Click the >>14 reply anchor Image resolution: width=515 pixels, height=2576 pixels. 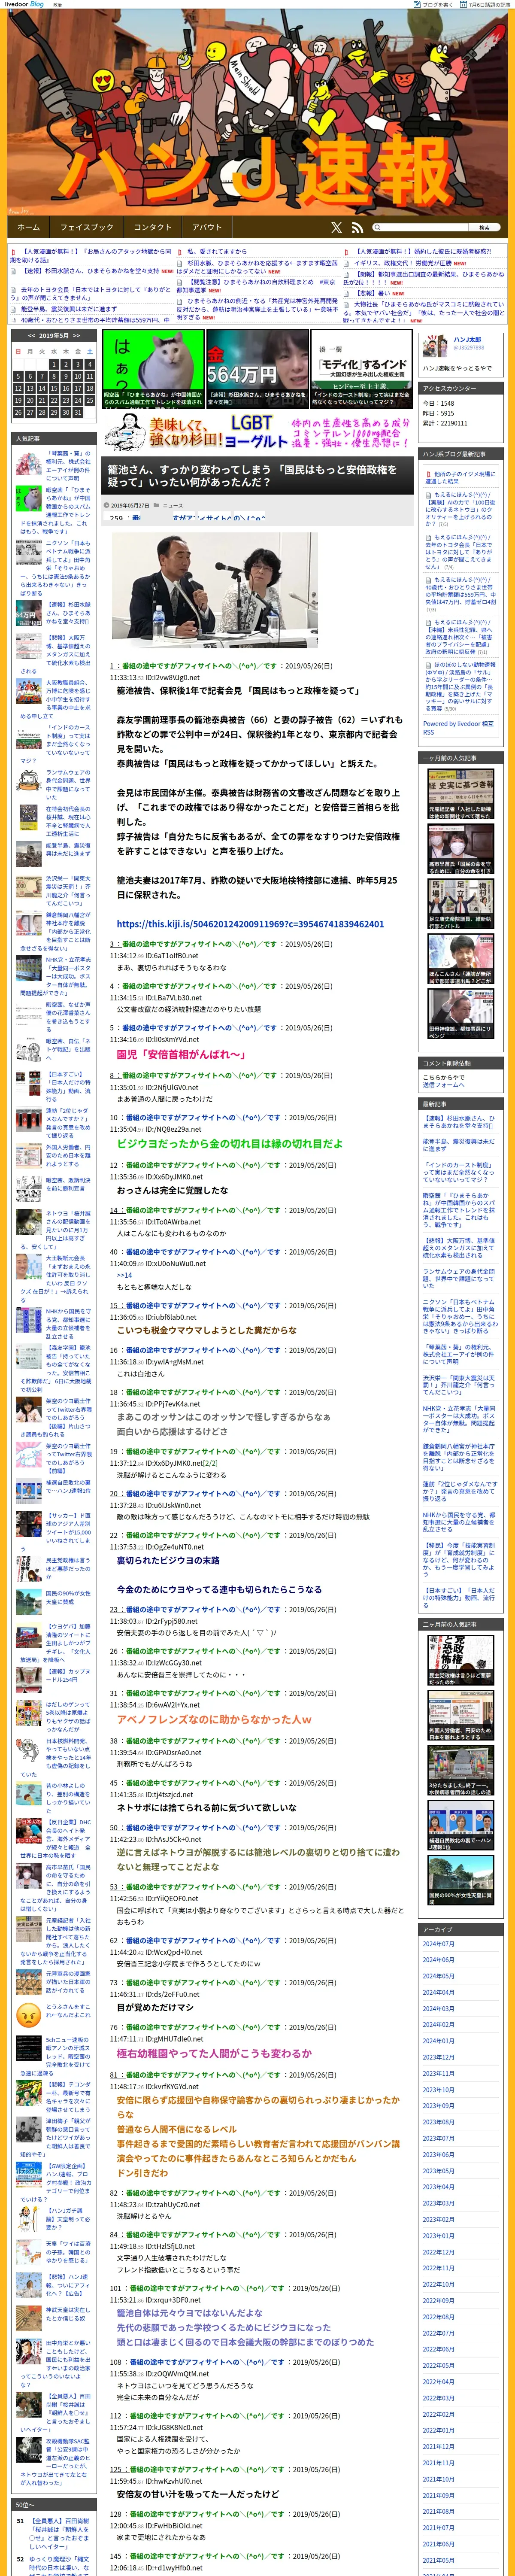click(x=124, y=1275)
